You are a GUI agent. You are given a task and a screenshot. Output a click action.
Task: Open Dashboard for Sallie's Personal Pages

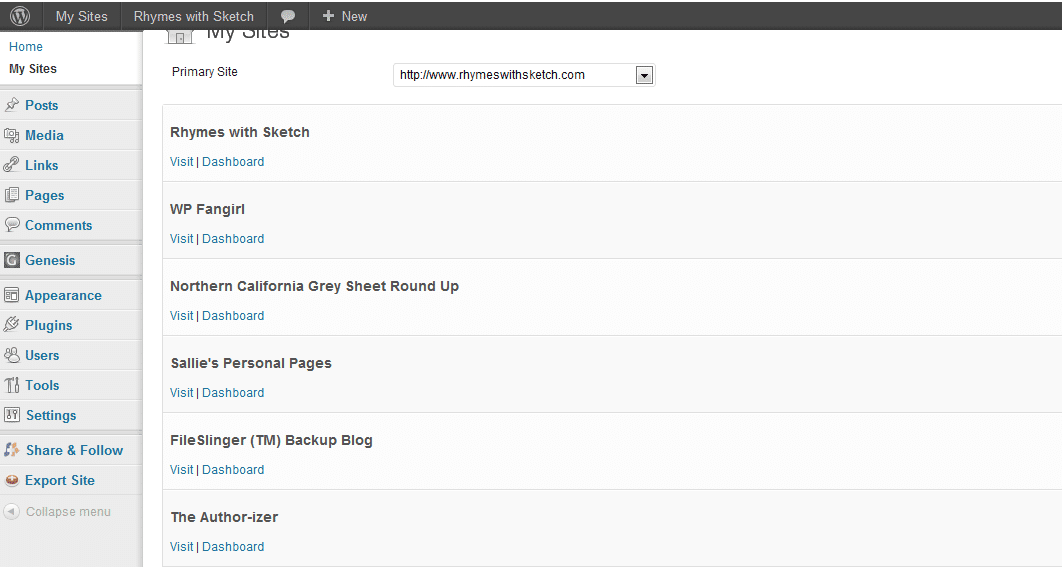tap(233, 392)
